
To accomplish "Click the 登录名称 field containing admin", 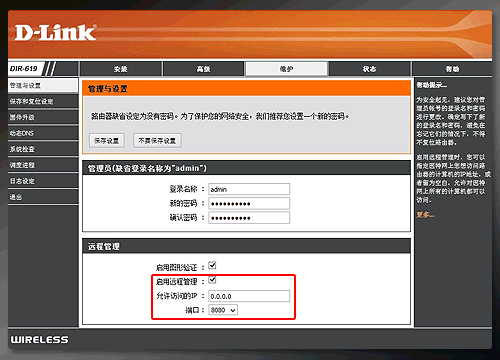I will point(249,189).
